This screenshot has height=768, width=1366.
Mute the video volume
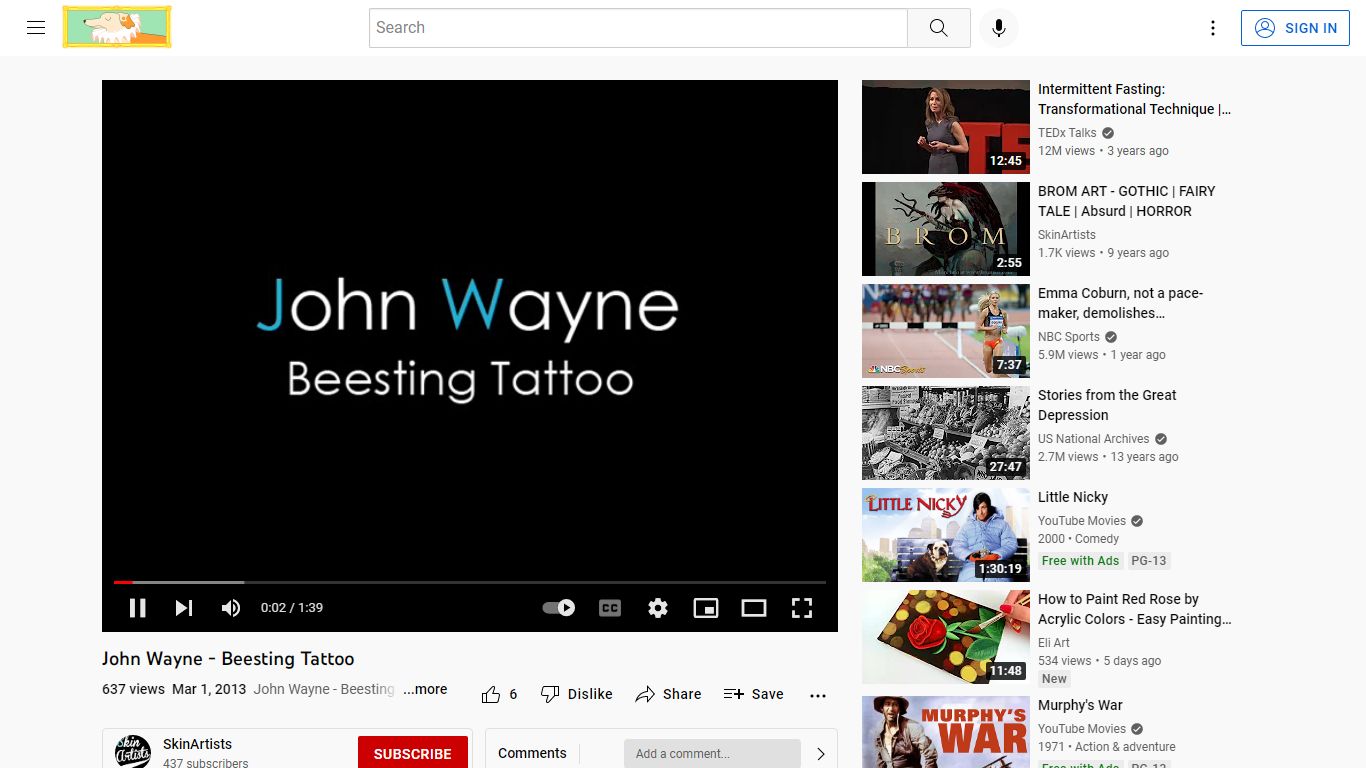coord(231,608)
